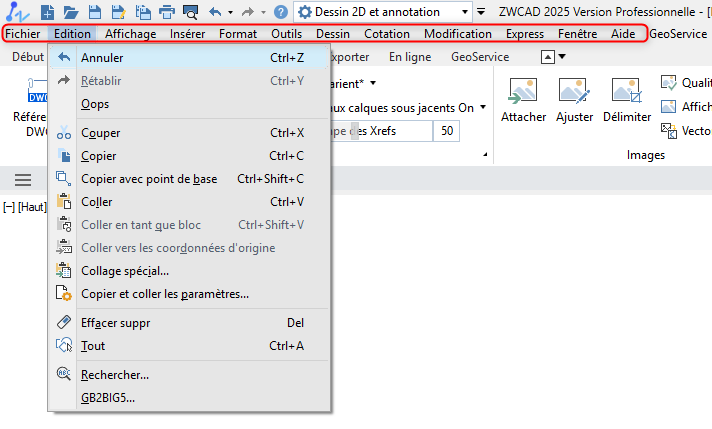Click the Xrefs fade value field showing 50
This screenshot has width=712, height=429.
point(446,131)
